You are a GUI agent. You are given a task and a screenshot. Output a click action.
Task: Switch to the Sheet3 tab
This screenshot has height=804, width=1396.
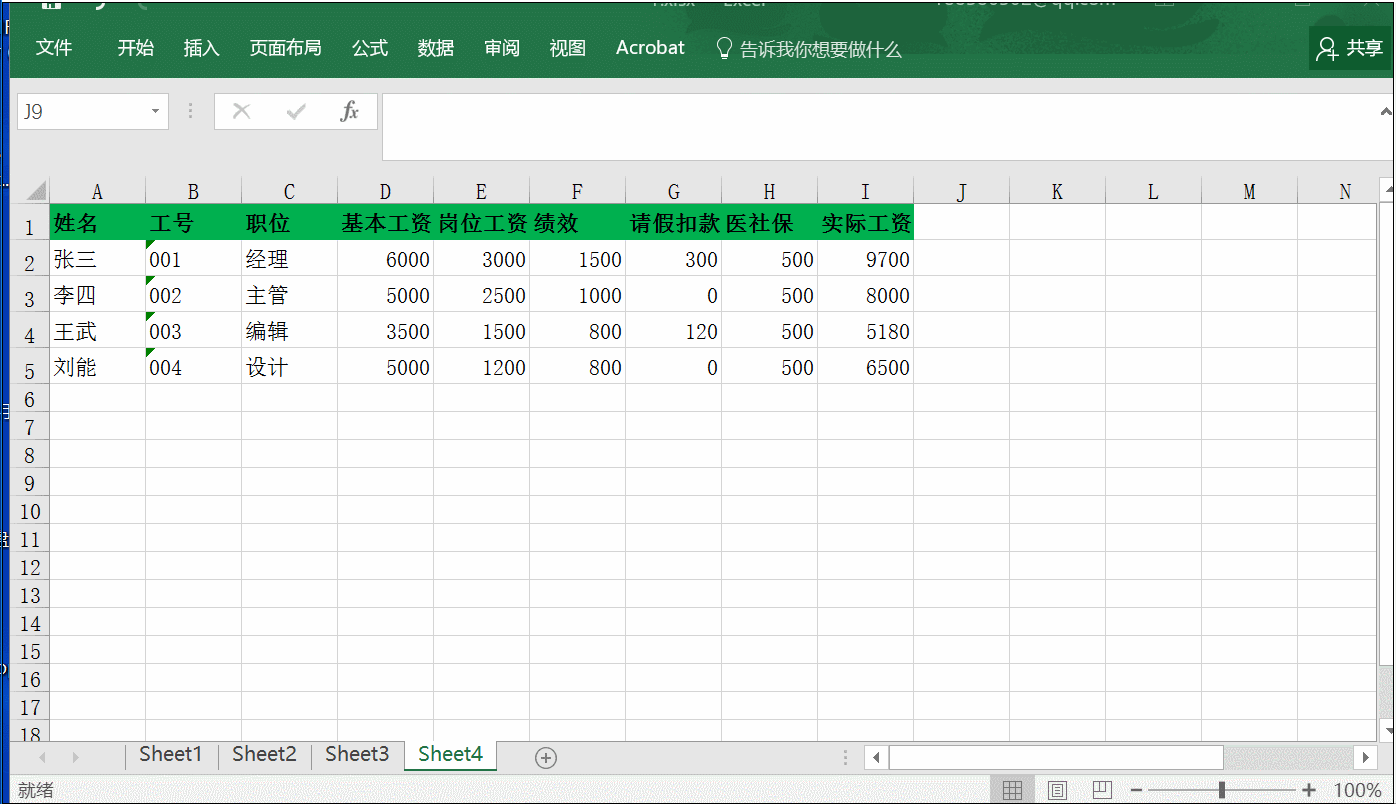[357, 755]
